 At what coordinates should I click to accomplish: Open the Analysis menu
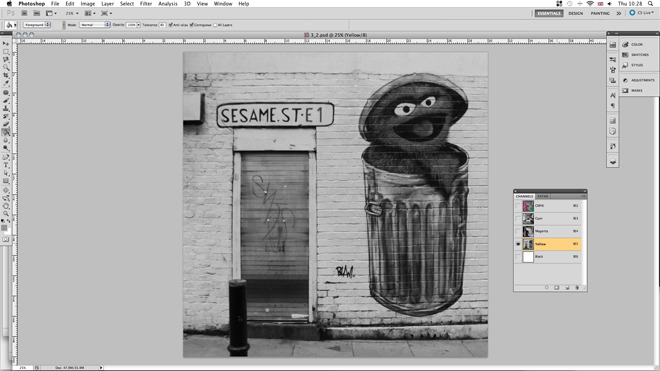point(168,3)
